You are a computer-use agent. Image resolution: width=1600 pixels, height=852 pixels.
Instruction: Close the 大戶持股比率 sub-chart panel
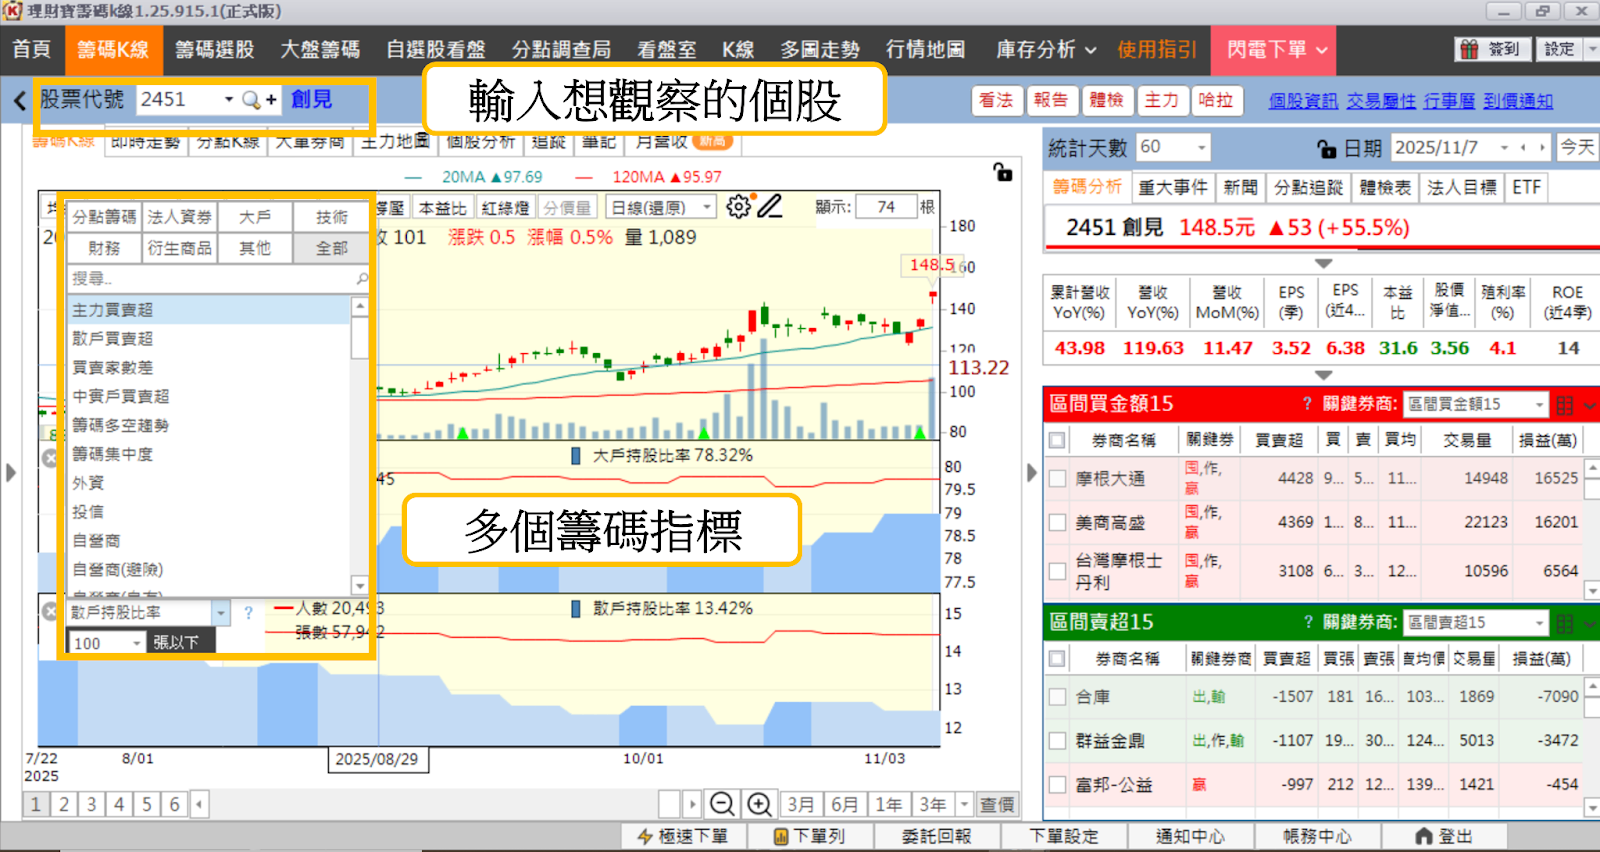pos(50,458)
